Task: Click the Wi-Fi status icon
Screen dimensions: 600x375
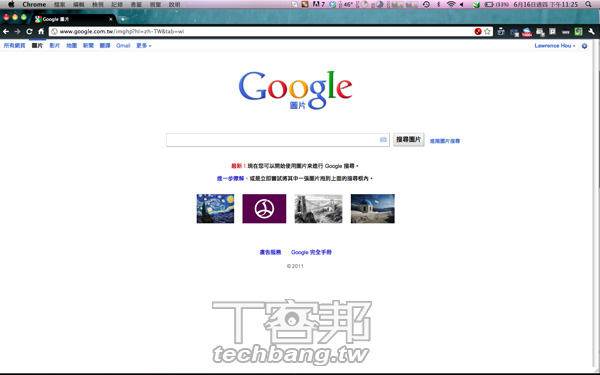Action: click(451, 4)
